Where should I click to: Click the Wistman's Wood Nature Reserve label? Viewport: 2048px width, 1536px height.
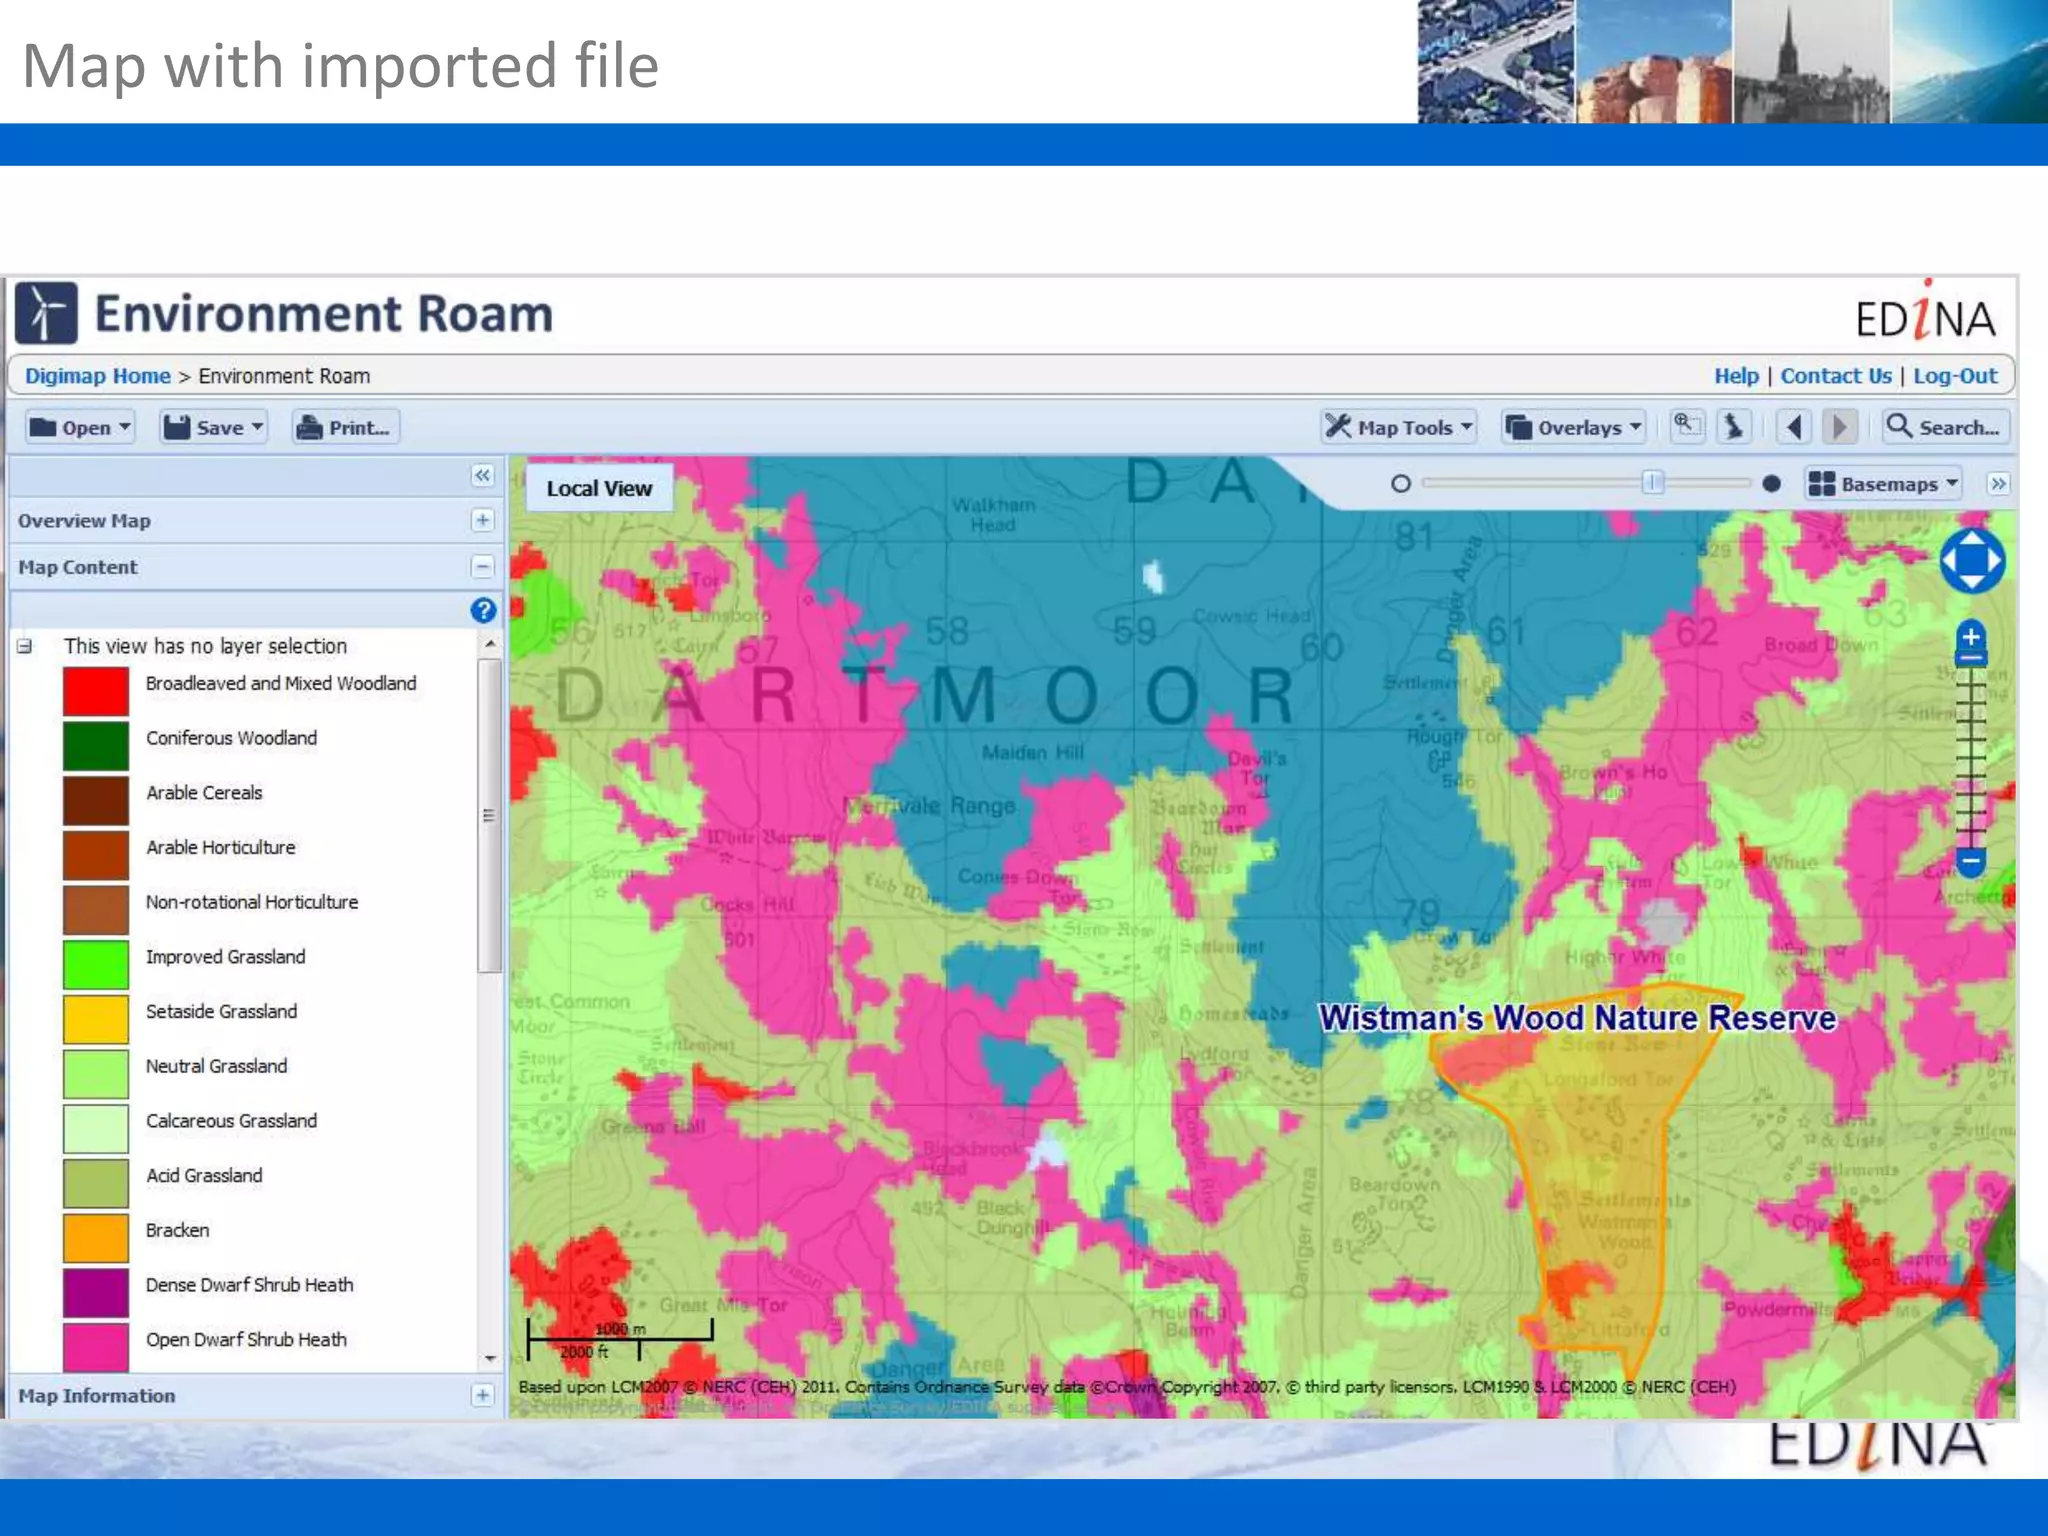pyautogui.click(x=1577, y=1018)
